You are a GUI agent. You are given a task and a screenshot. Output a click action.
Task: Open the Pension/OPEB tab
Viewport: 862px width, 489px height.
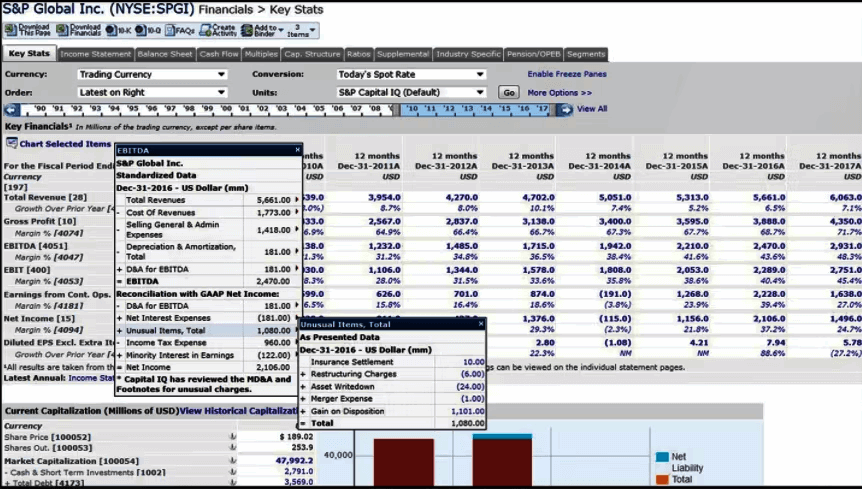[534, 54]
